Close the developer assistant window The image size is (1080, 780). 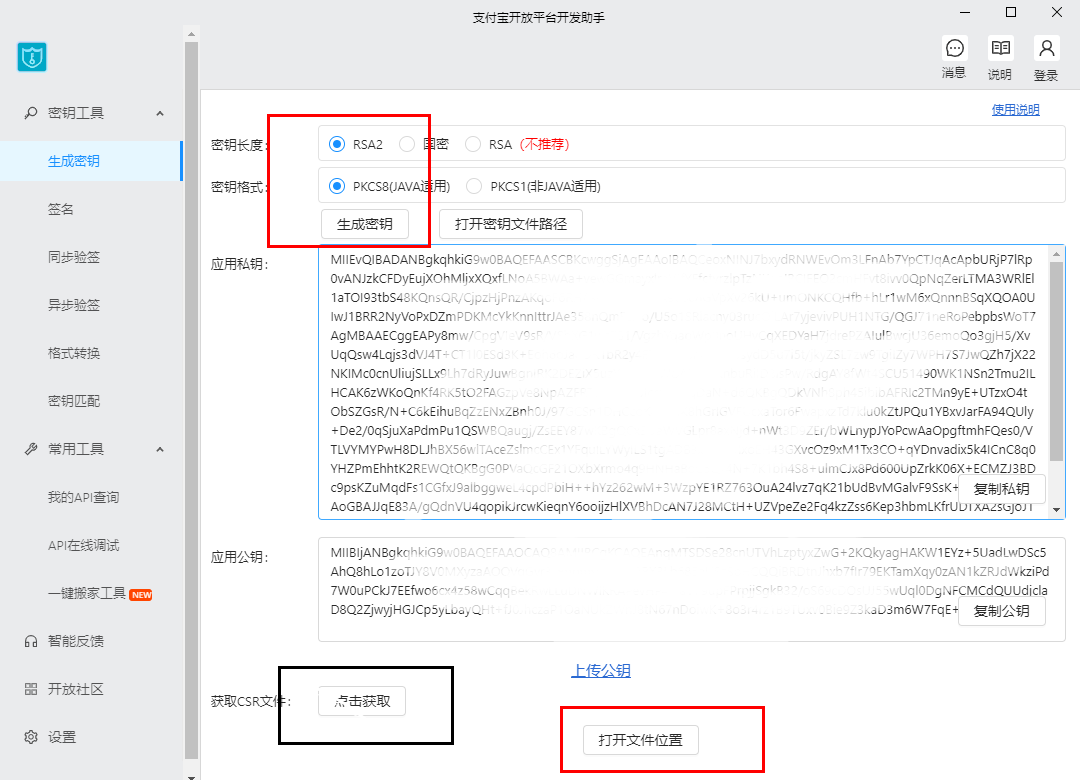1057,12
